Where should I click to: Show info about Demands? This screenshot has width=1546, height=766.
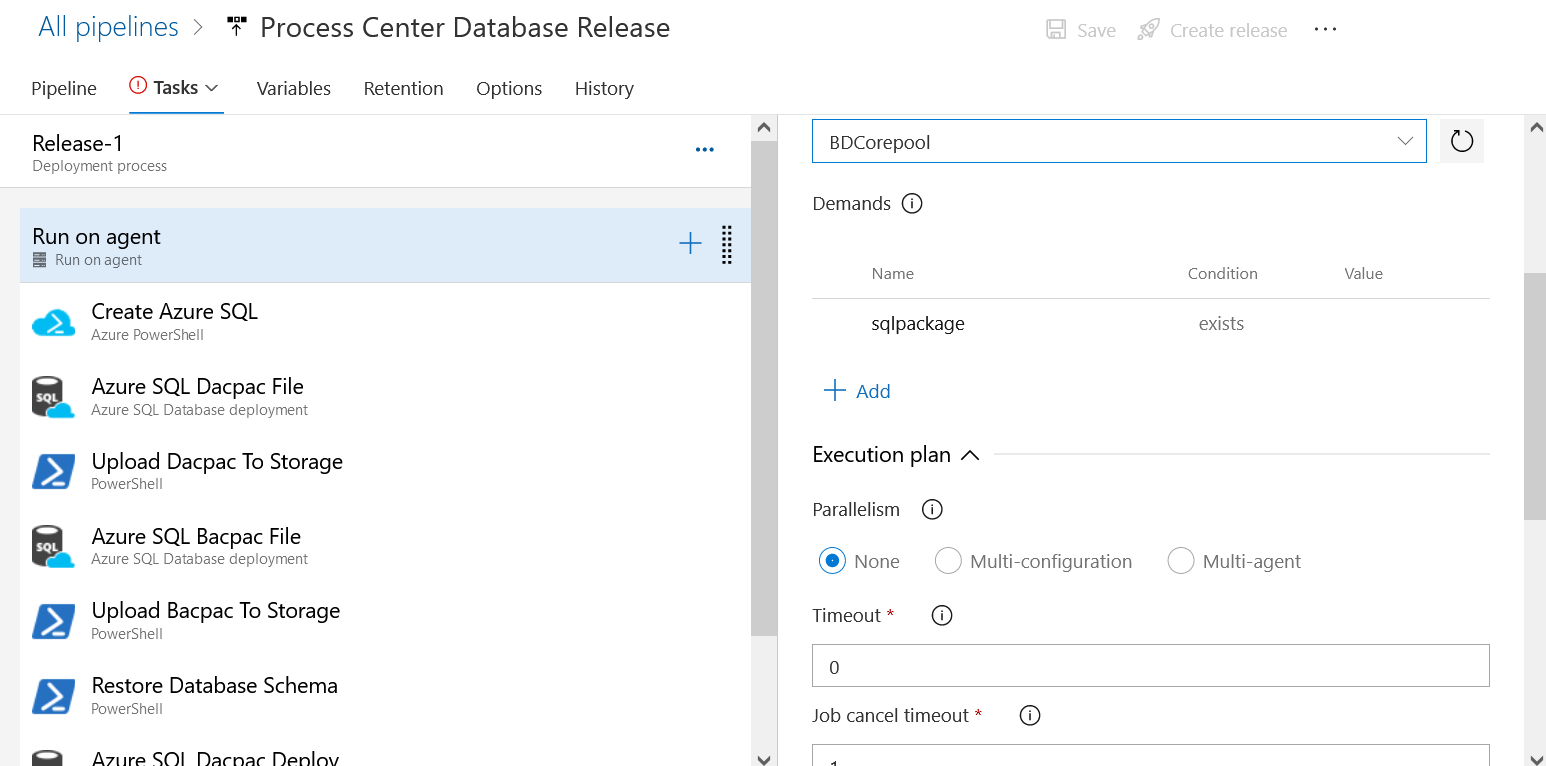tap(912, 204)
